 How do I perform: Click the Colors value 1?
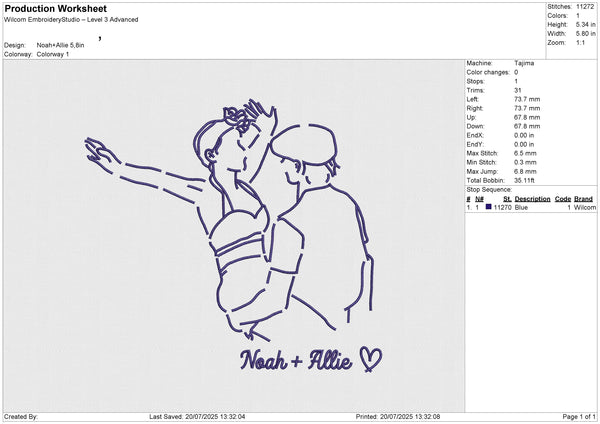578,16
